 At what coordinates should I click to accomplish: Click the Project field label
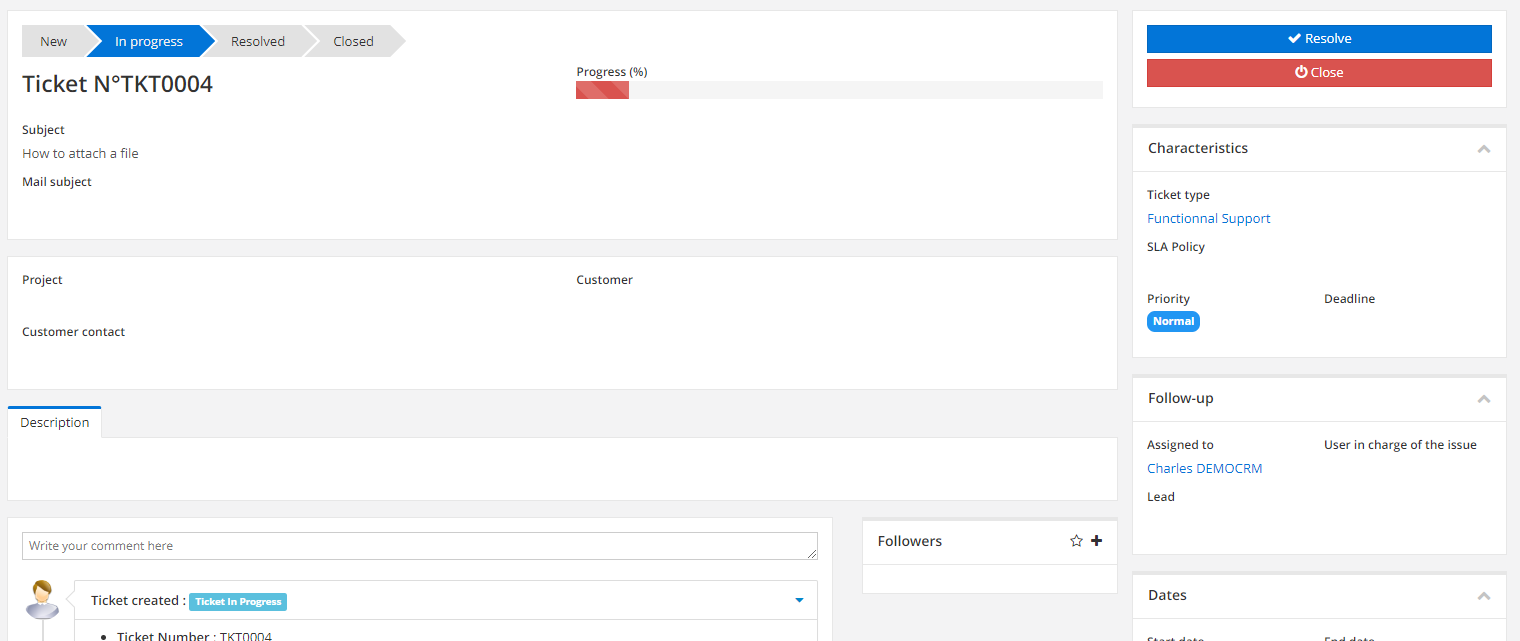pos(42,280)
